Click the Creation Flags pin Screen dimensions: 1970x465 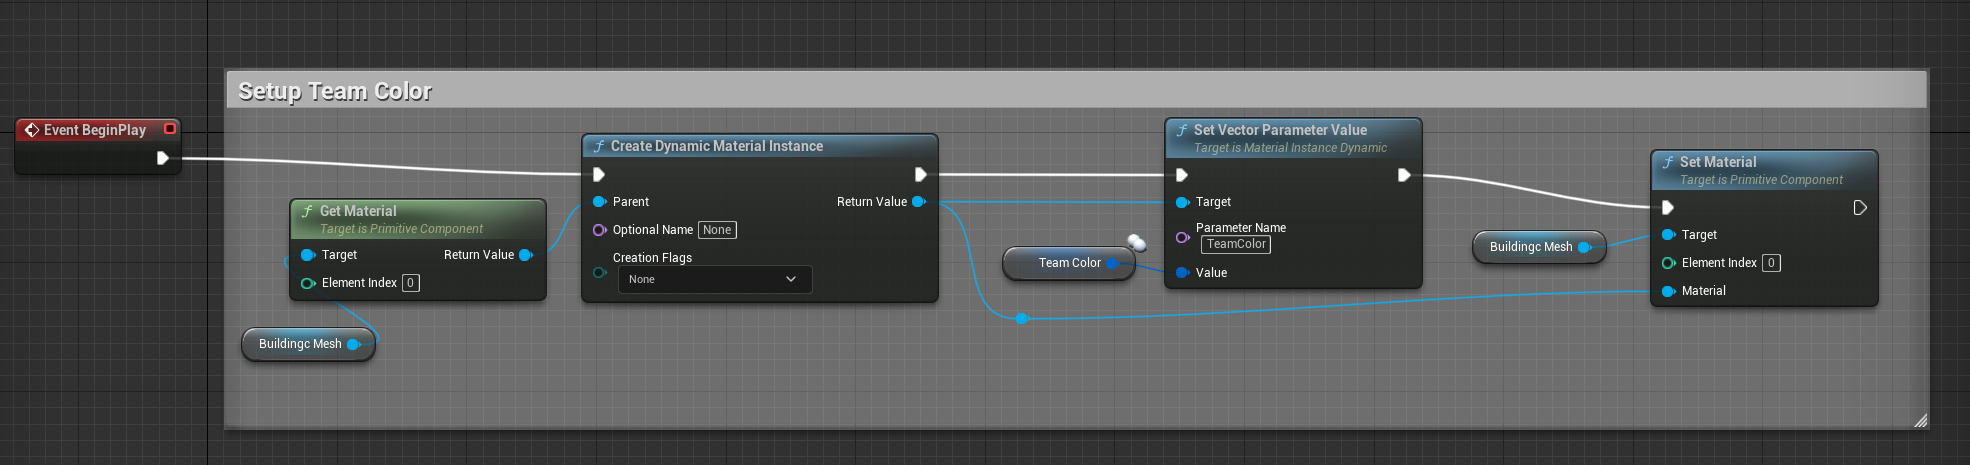coord(599,272)
